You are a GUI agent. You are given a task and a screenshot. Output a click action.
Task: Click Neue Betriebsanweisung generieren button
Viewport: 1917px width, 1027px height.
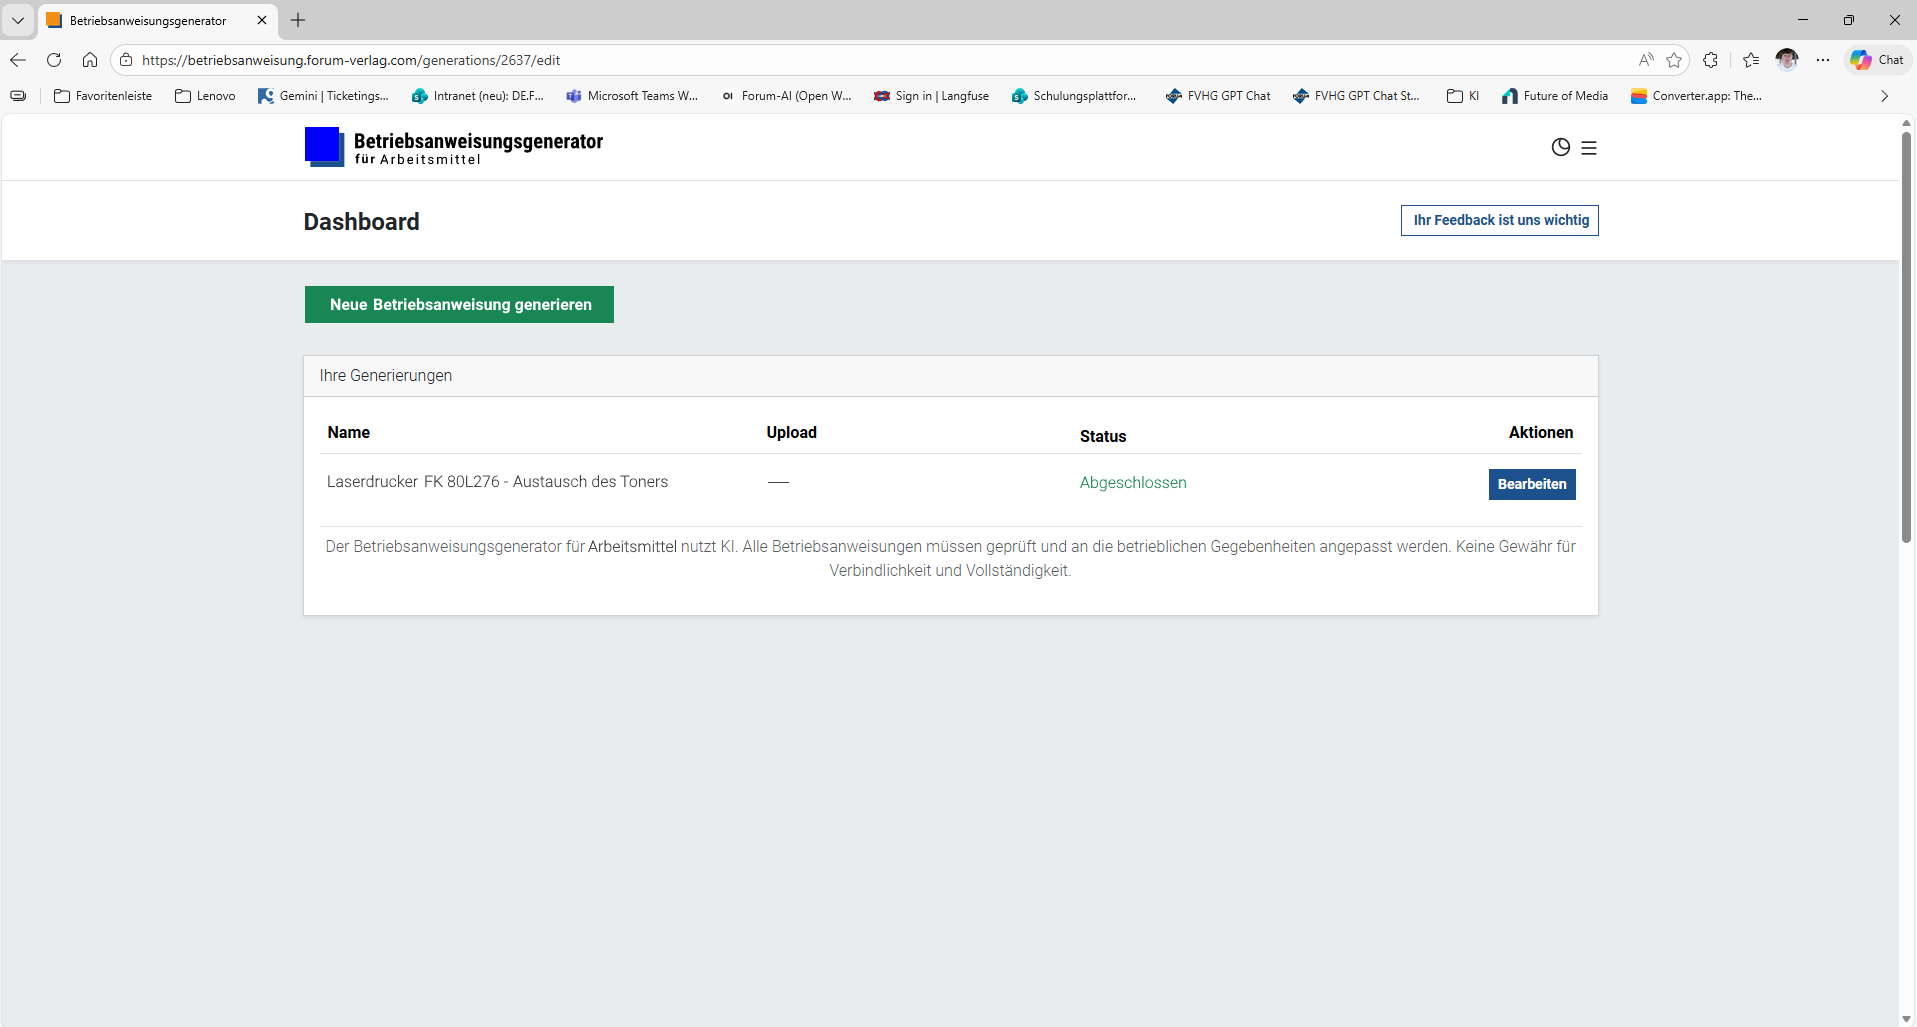point(459,305)
